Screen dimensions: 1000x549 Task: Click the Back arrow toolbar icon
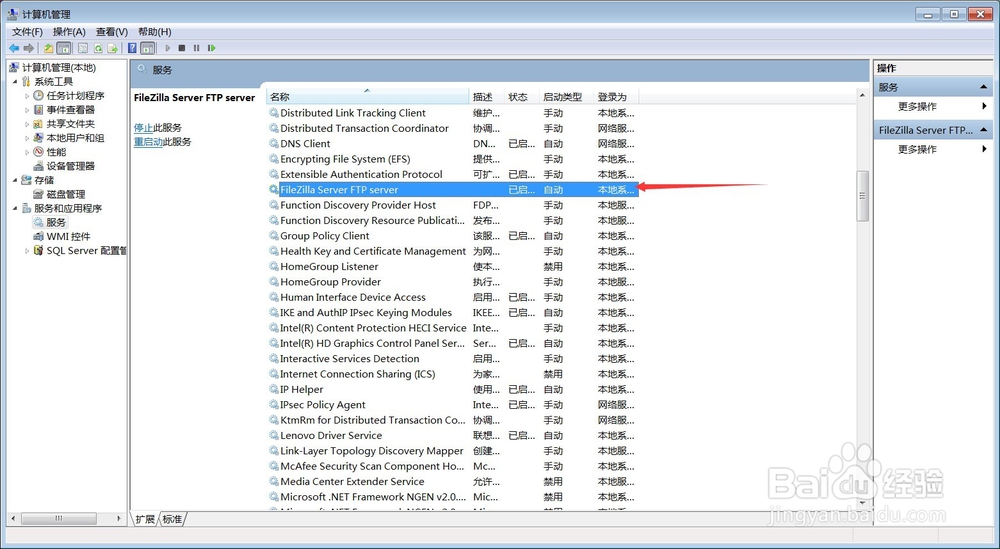(x=14, y=48)
